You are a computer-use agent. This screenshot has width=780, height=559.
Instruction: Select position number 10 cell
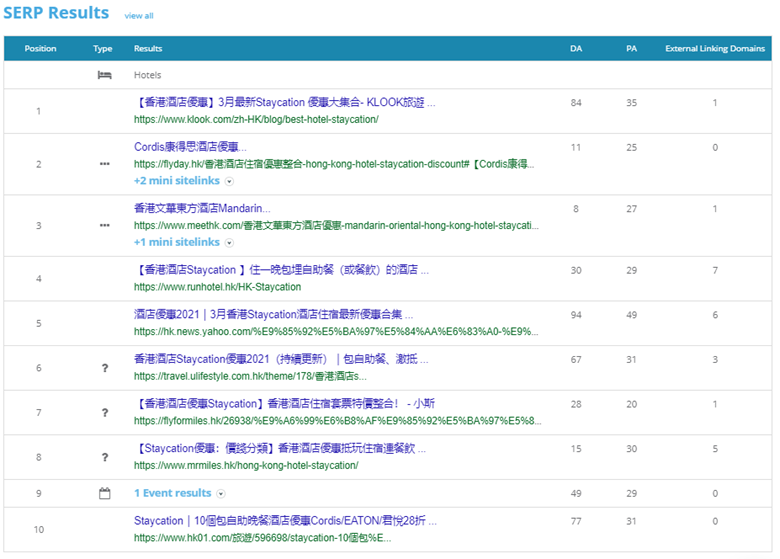pyautogui.click(x=39, y=530)
